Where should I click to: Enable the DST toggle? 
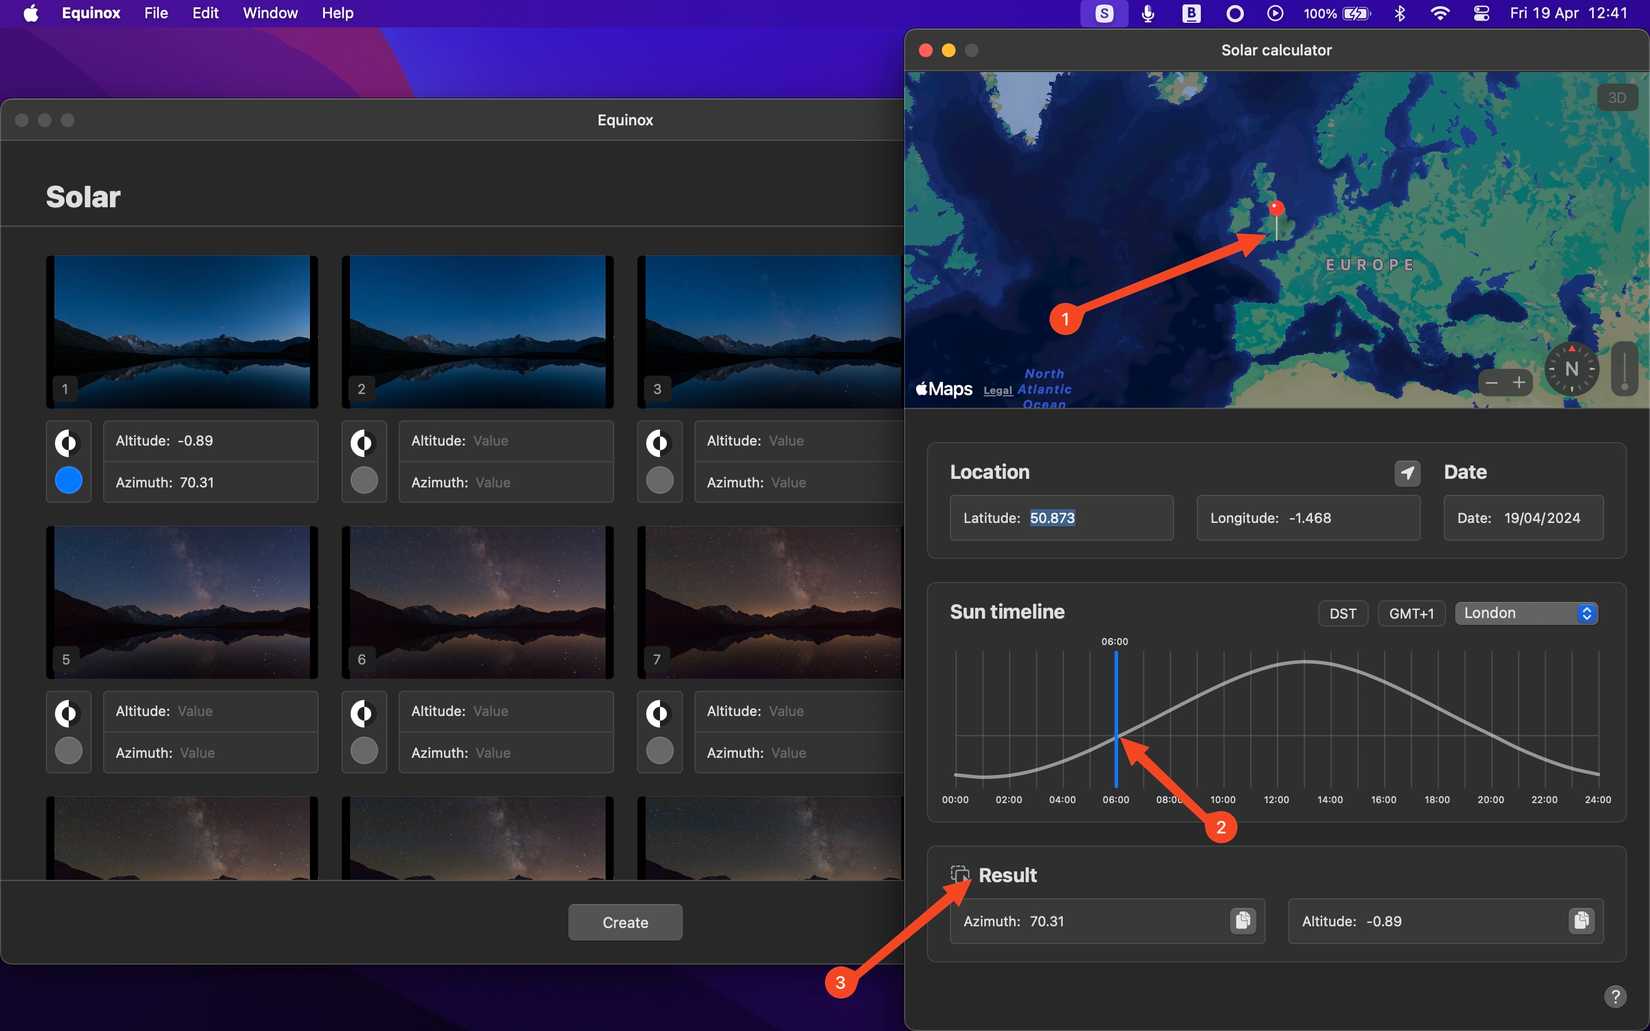tap(1342, 613)
